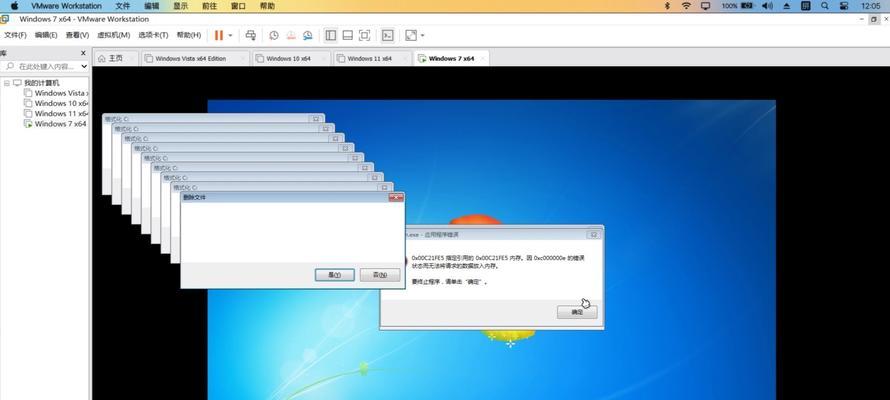Click the 删除文件 dialog title text
Image resolution: width=890 pixels, height=400 pixels.
(x=194, y=197)
